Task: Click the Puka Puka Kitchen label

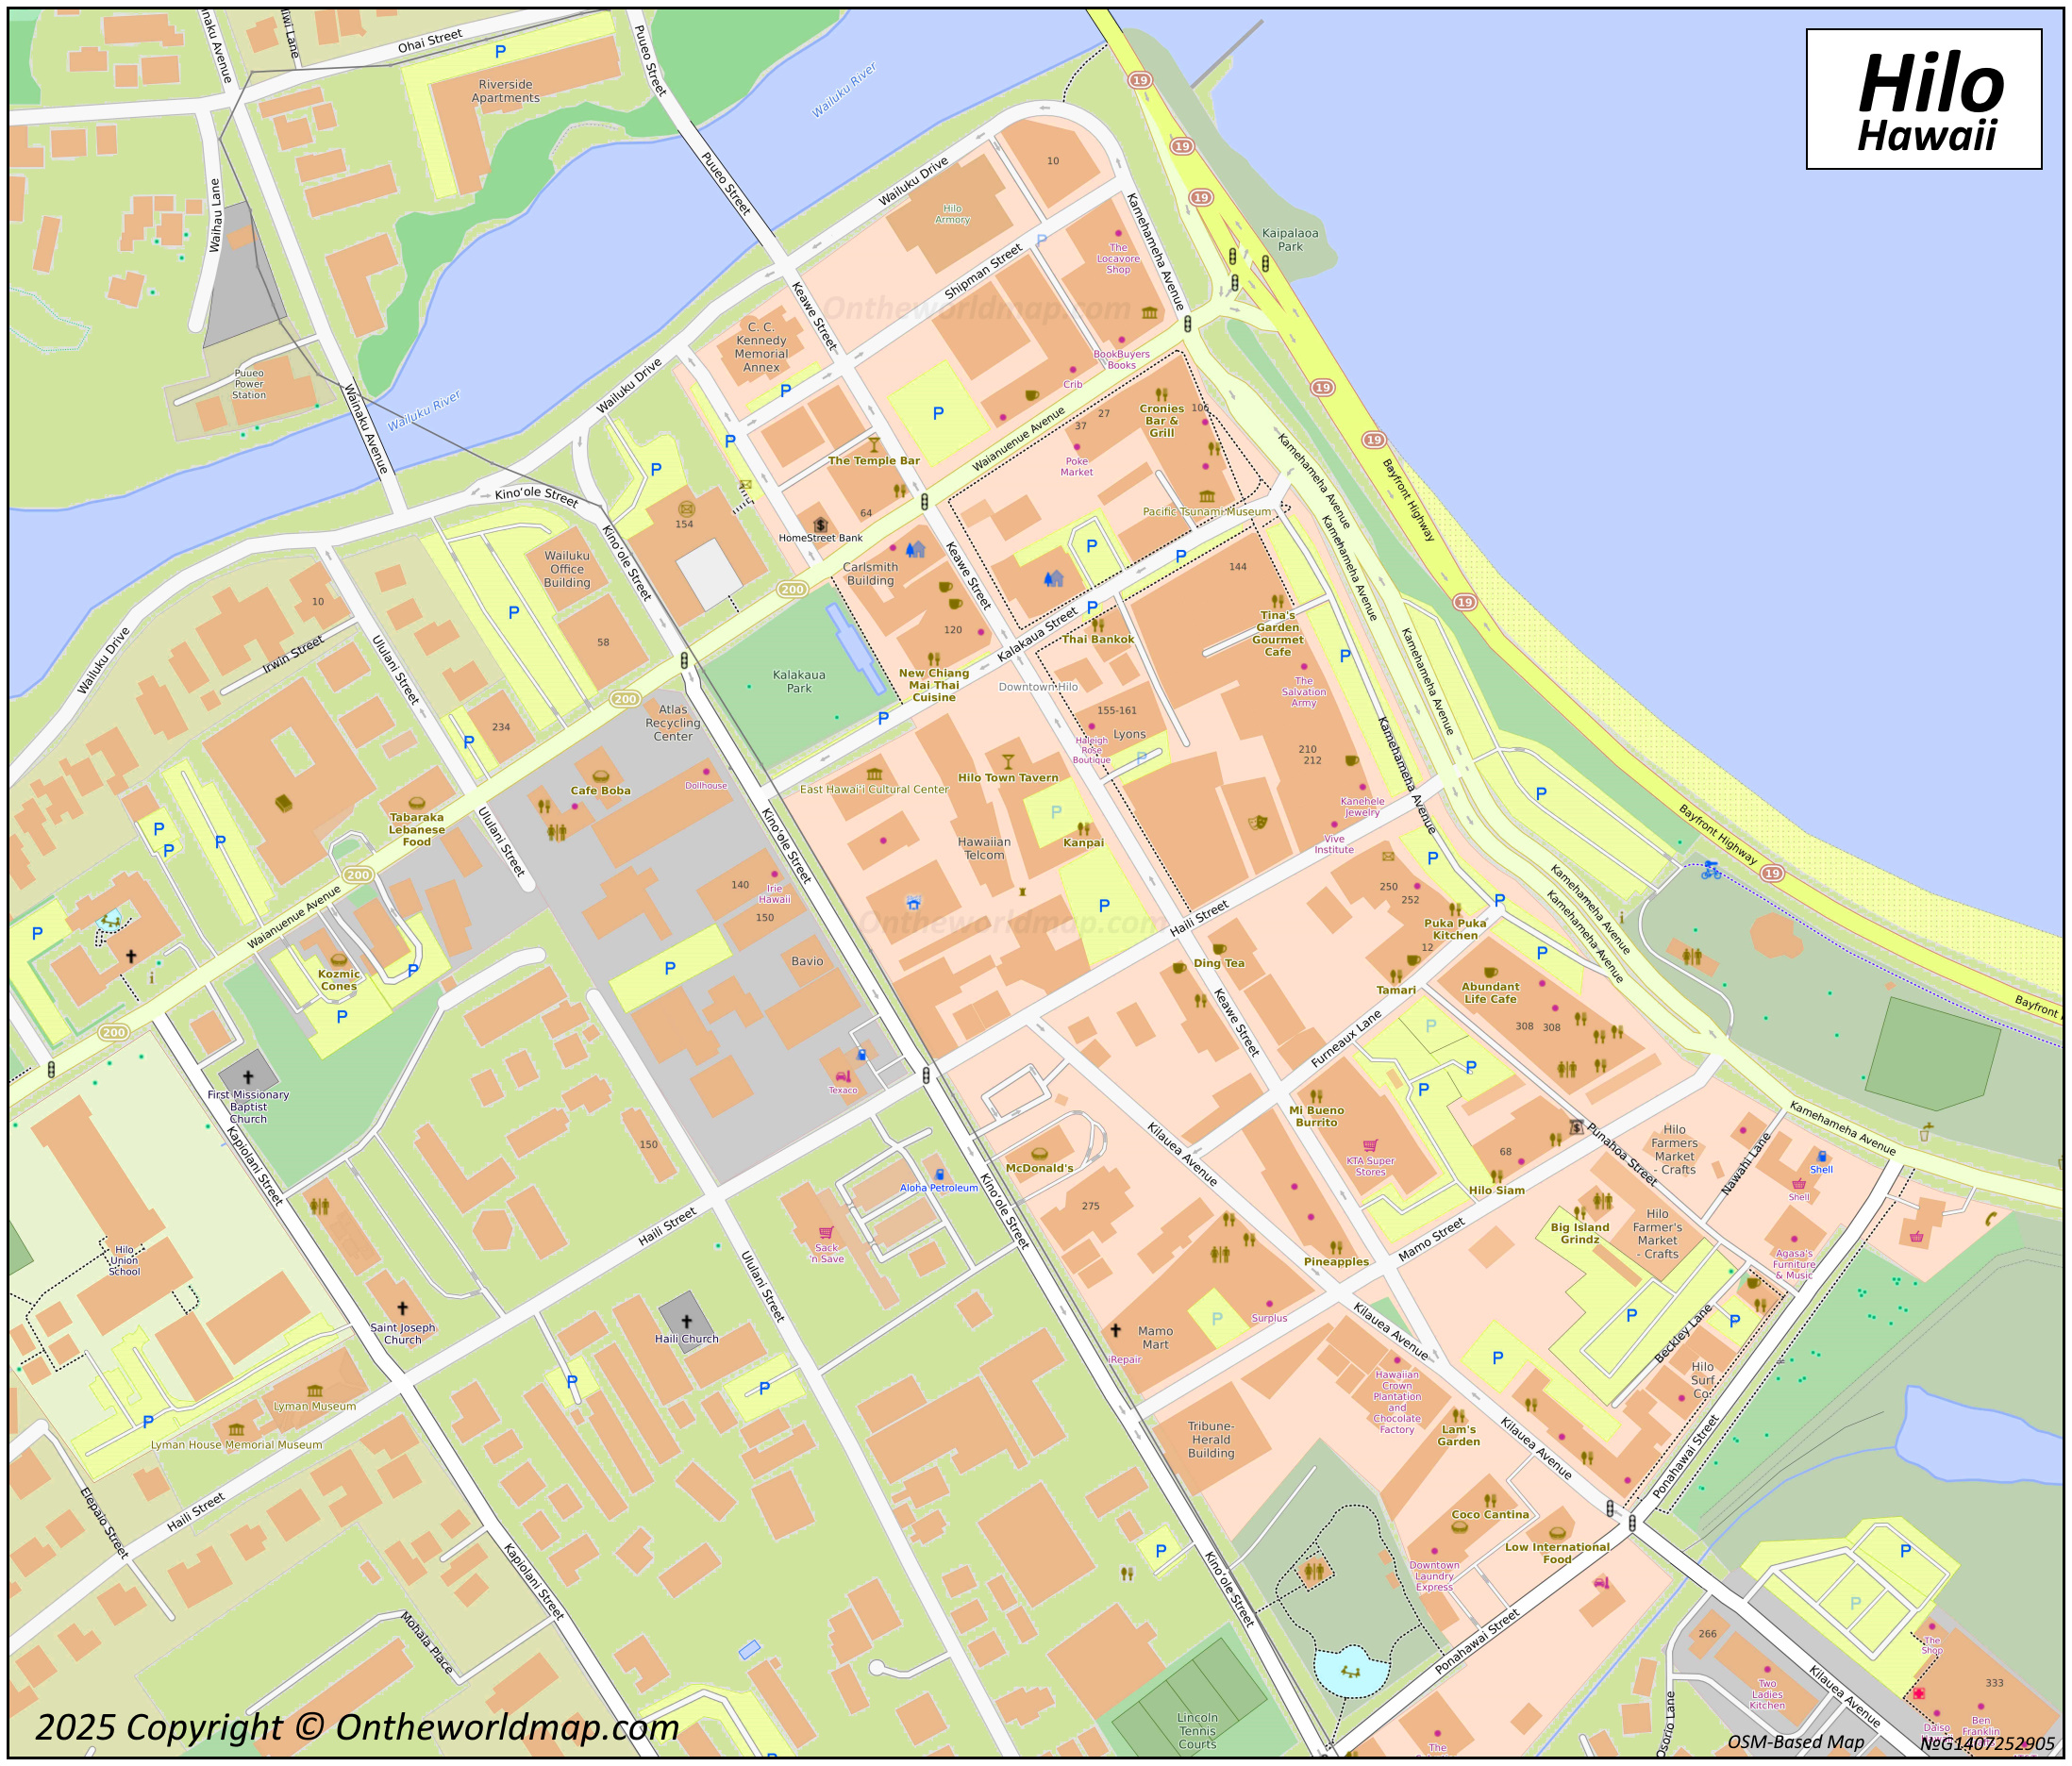Action: 1455,929
